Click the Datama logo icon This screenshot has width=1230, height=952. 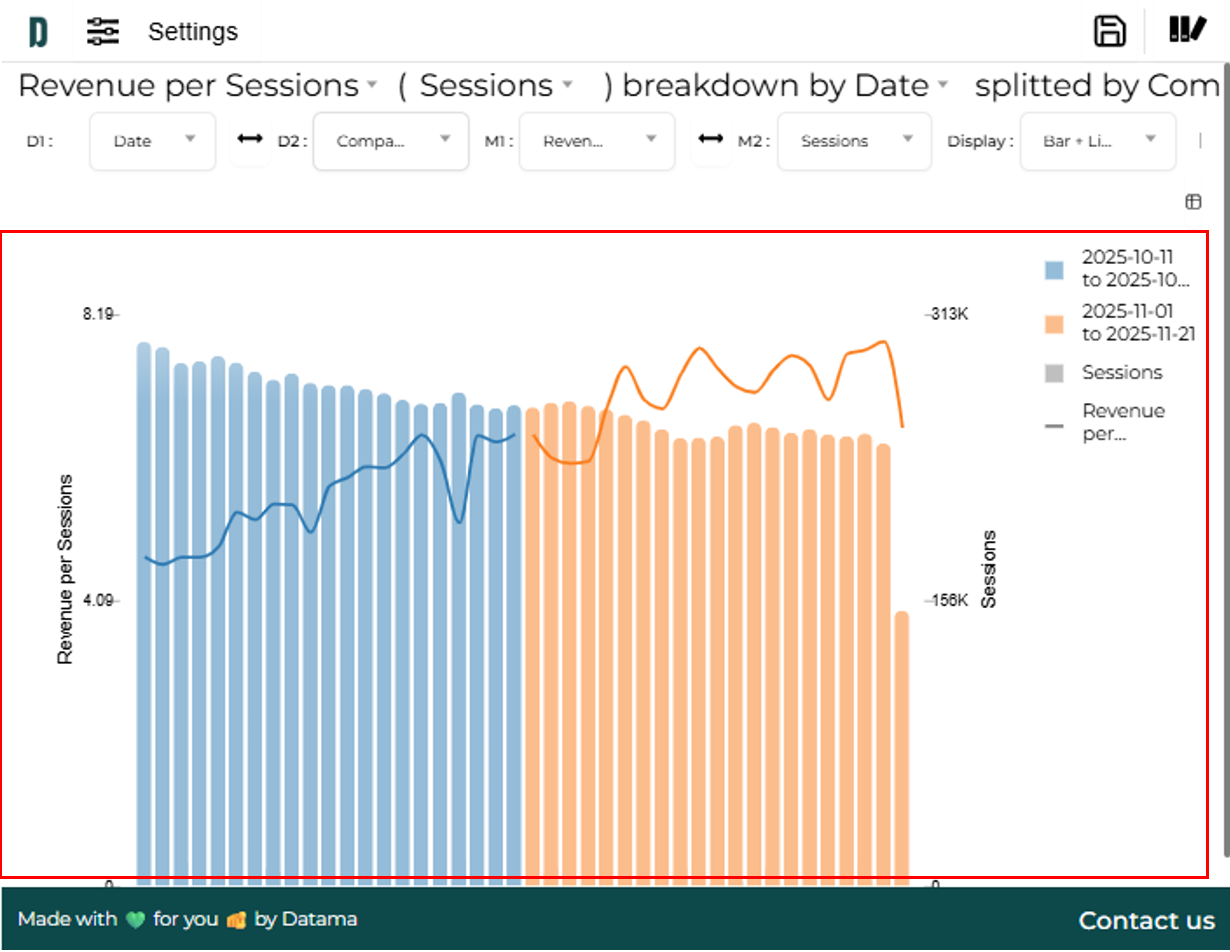click(x=38, y=32)
